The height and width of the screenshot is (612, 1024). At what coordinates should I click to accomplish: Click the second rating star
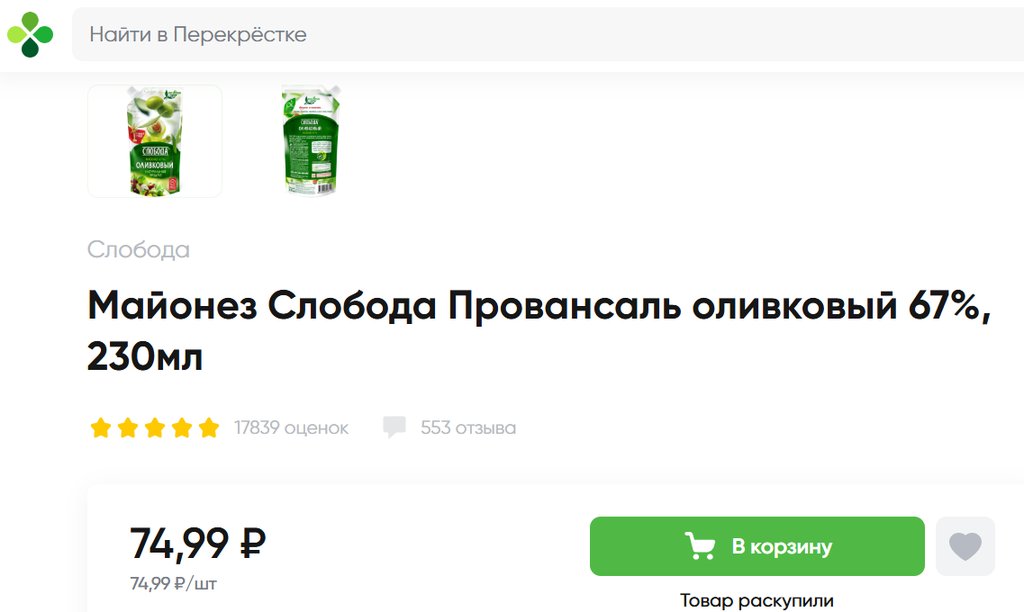128,428
